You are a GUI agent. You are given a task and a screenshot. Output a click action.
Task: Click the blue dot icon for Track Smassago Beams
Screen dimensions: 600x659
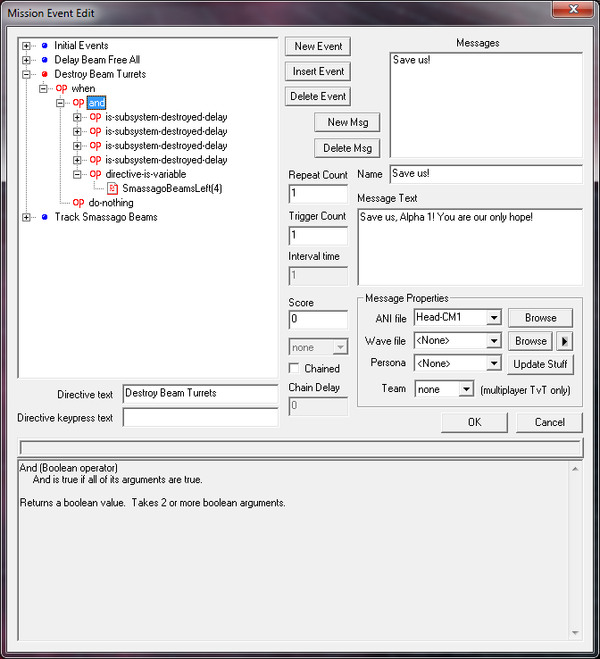44,217
